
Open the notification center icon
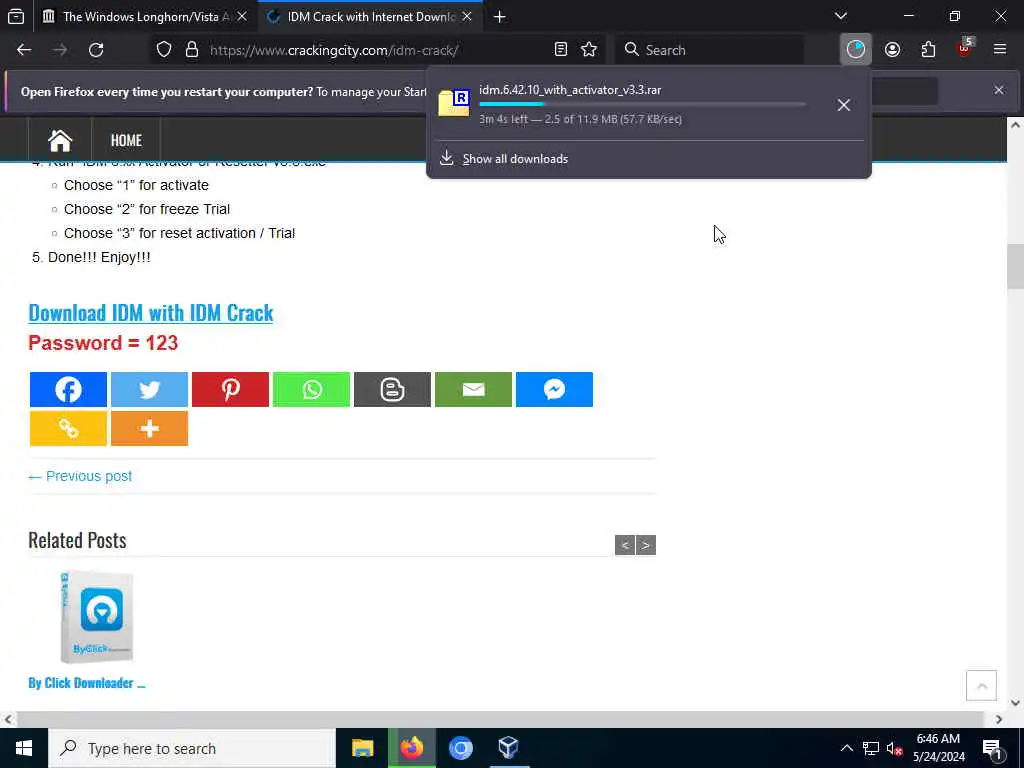pyautogui.click(x=992, y=748)
